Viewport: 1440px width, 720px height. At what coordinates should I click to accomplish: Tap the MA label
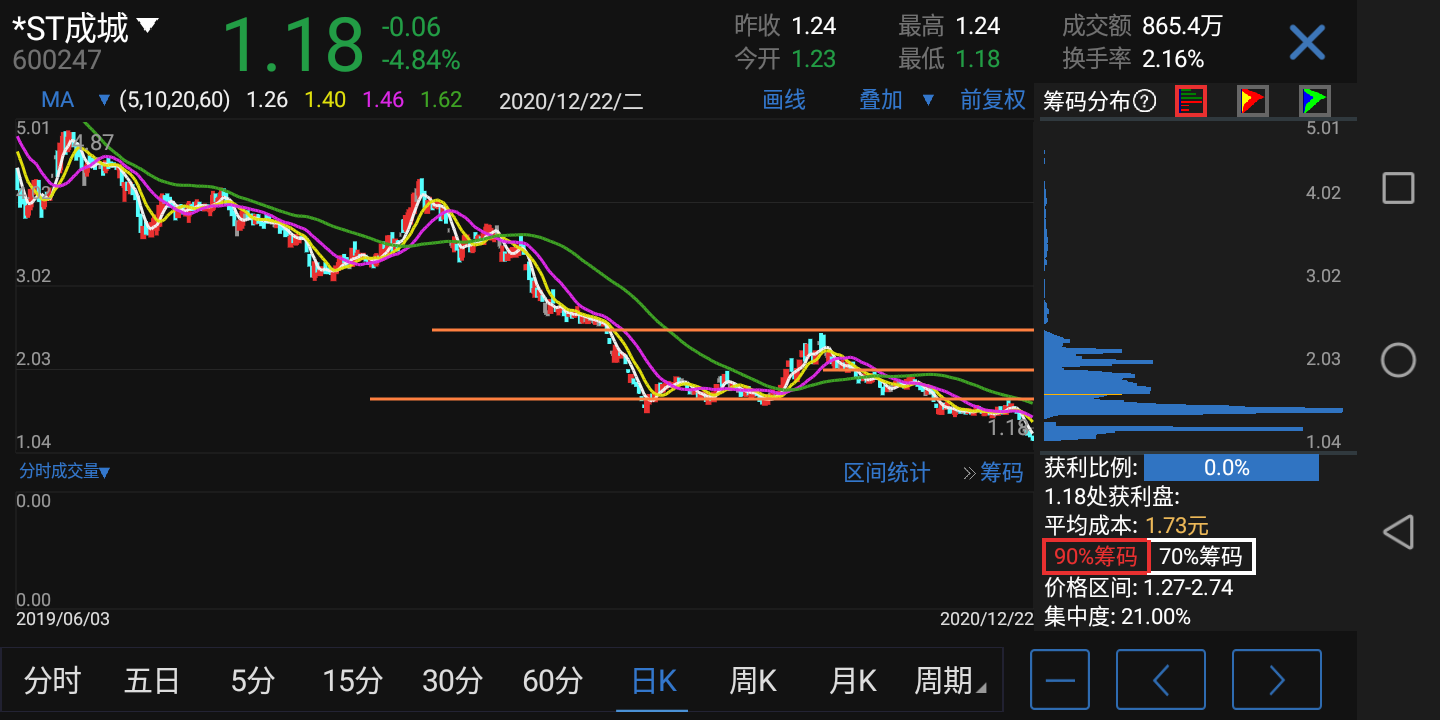click(x=58, y=100)
